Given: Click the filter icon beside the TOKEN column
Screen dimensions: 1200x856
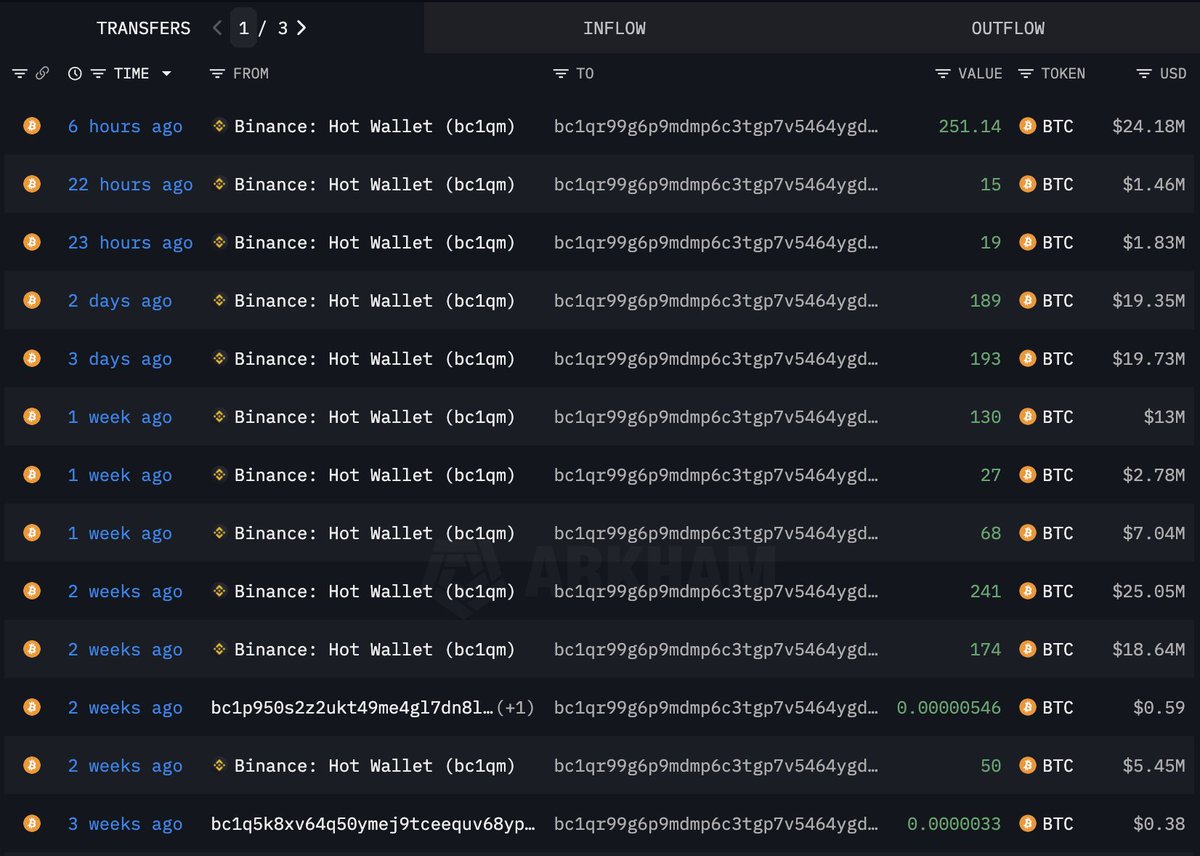Looking at the screenshot, I should 1026,74.
